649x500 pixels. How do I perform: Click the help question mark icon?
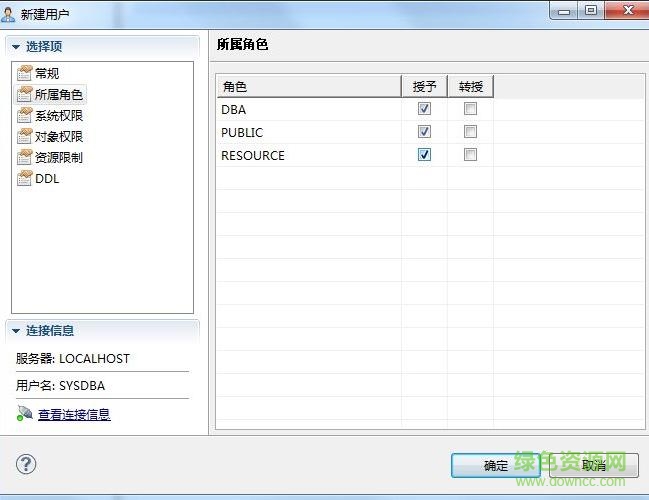click(27, 464)
